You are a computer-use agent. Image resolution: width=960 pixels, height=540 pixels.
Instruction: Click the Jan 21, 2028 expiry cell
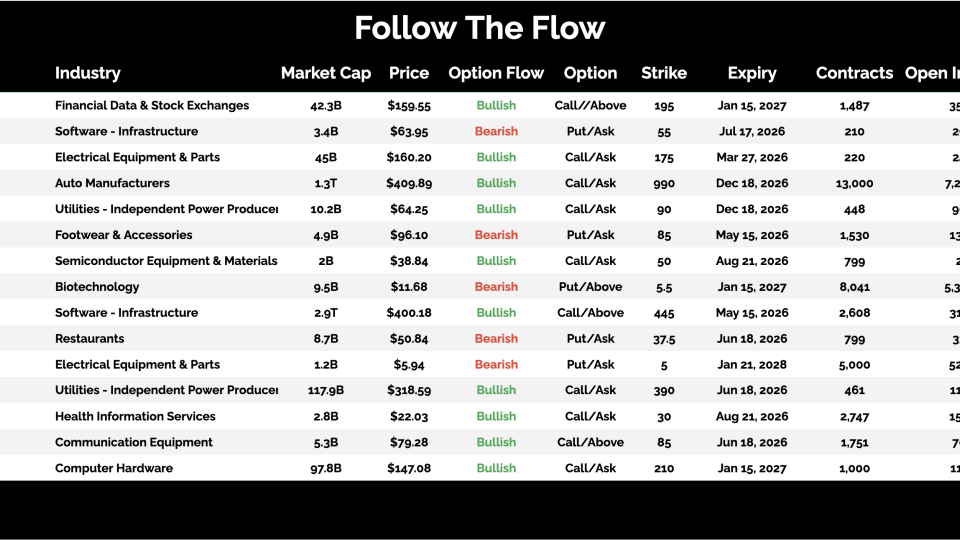[752, 365]
